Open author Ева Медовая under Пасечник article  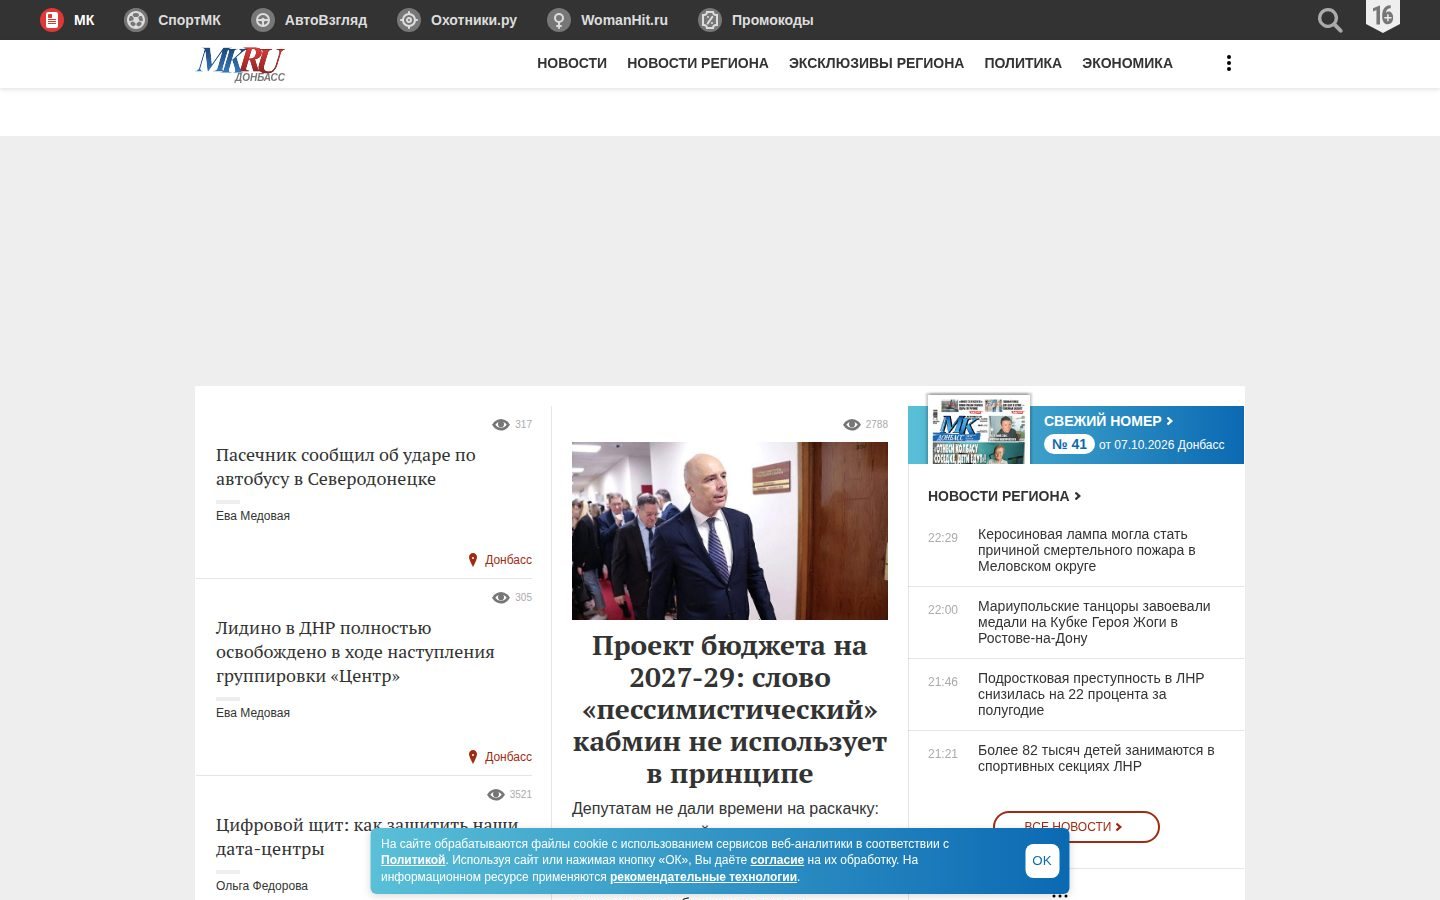pyautogui.click(x=253, y=516)
